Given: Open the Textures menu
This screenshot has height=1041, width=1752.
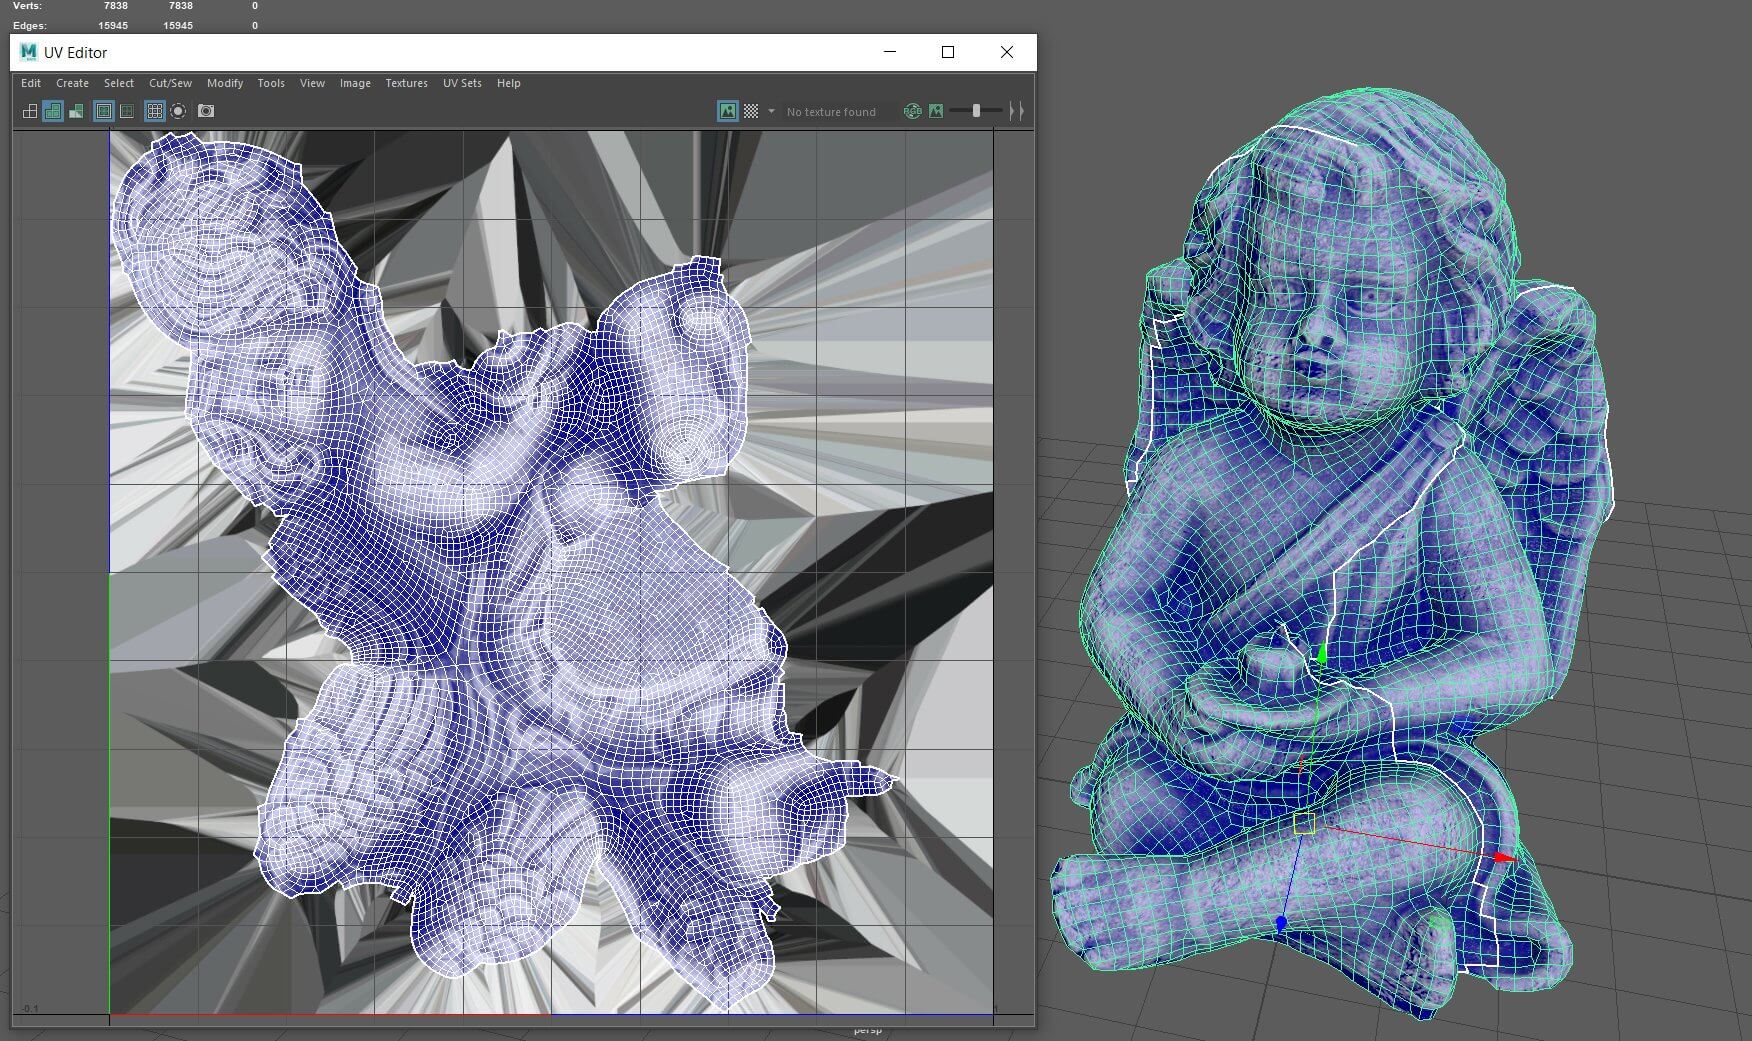Looking at the screenshot, I should coord(406,83).
